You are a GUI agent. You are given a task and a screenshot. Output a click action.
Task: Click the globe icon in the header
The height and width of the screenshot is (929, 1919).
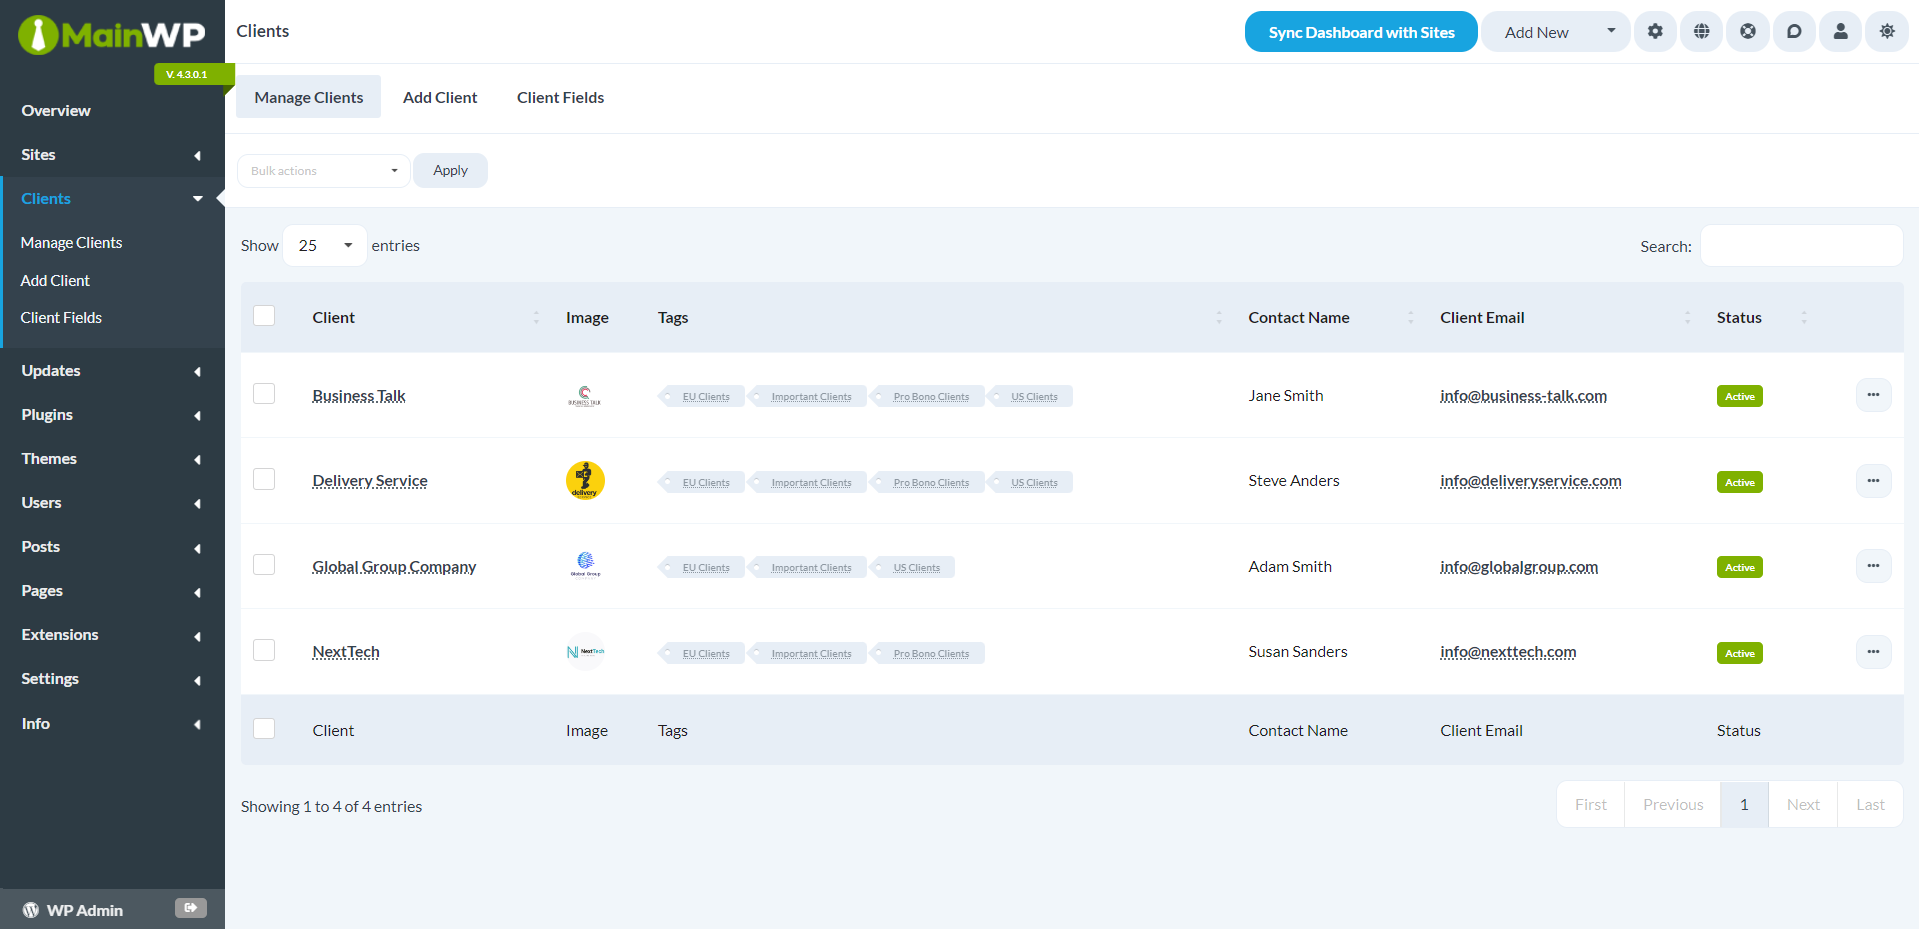tap(1701, 31)
